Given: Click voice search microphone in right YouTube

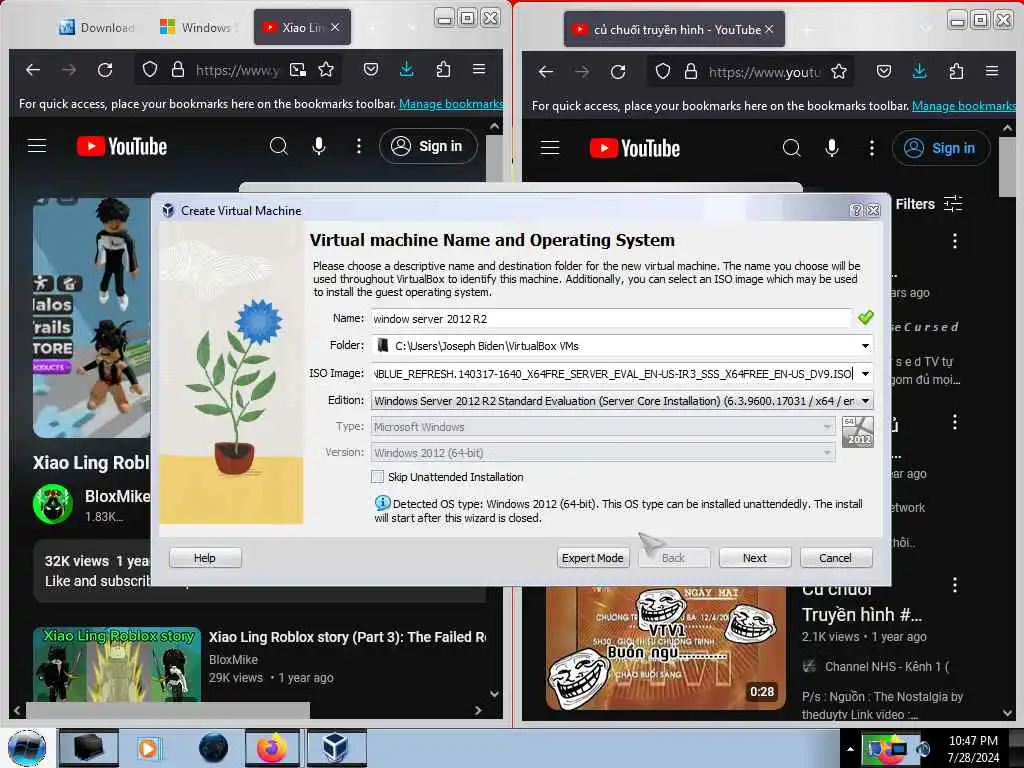Looking at the screenshot, I should [x=831, y=148].
